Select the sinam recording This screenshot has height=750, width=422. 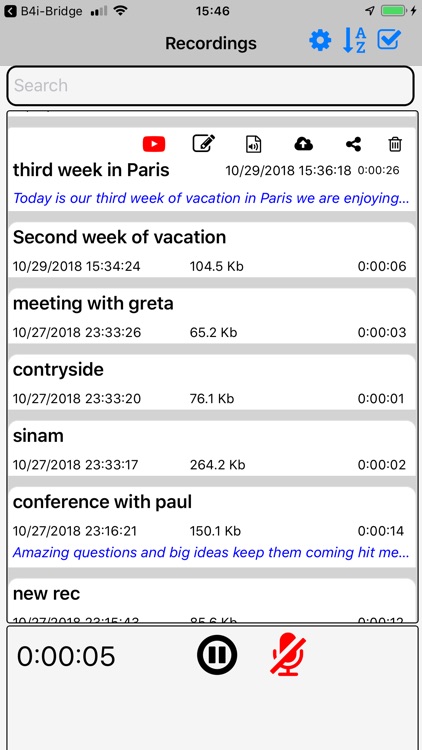click(x=211, y=450)
